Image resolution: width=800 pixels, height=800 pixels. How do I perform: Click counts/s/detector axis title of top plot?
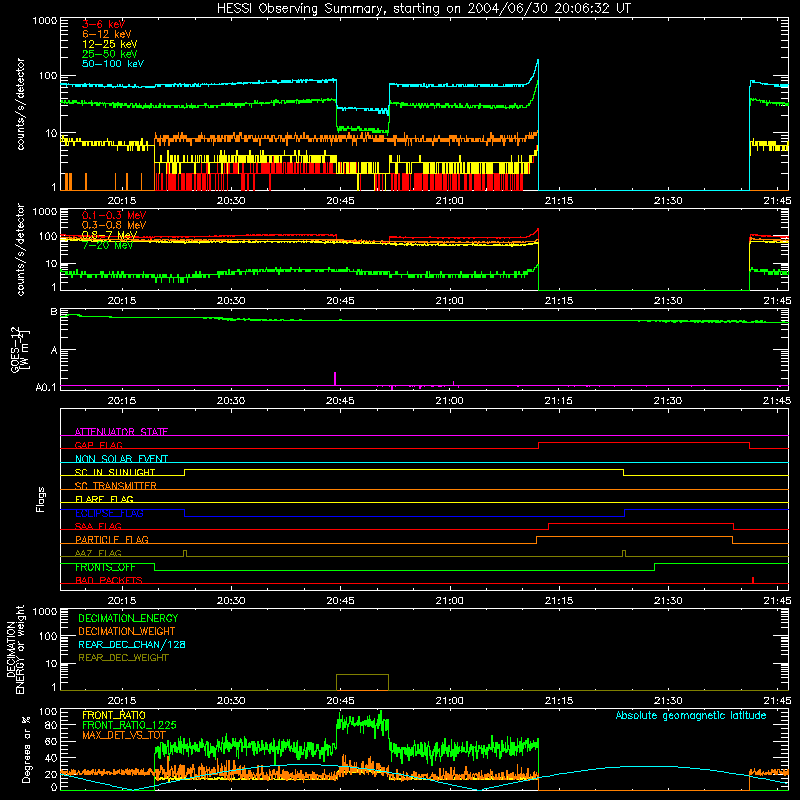click(20, 104)
